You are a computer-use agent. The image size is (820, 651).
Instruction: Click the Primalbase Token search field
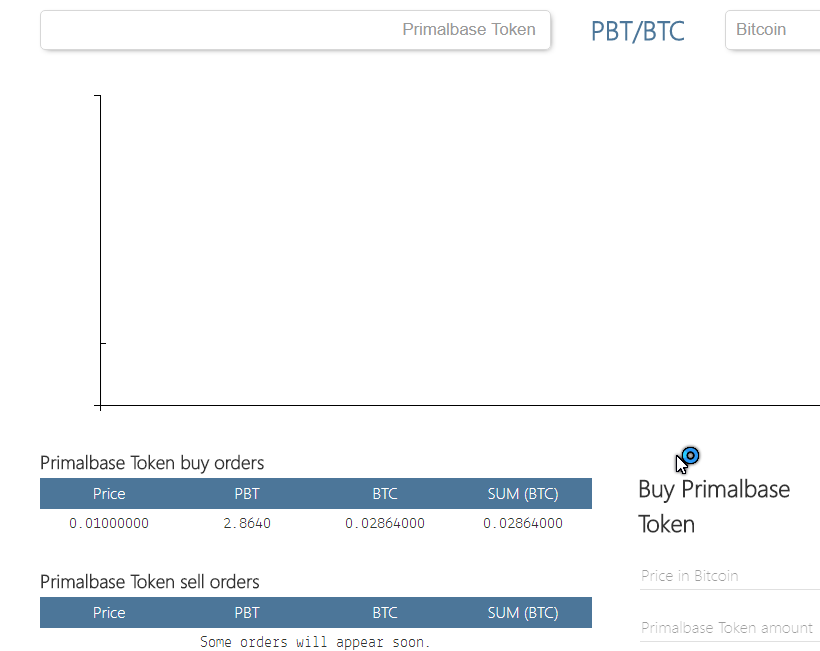pos(295,30)
